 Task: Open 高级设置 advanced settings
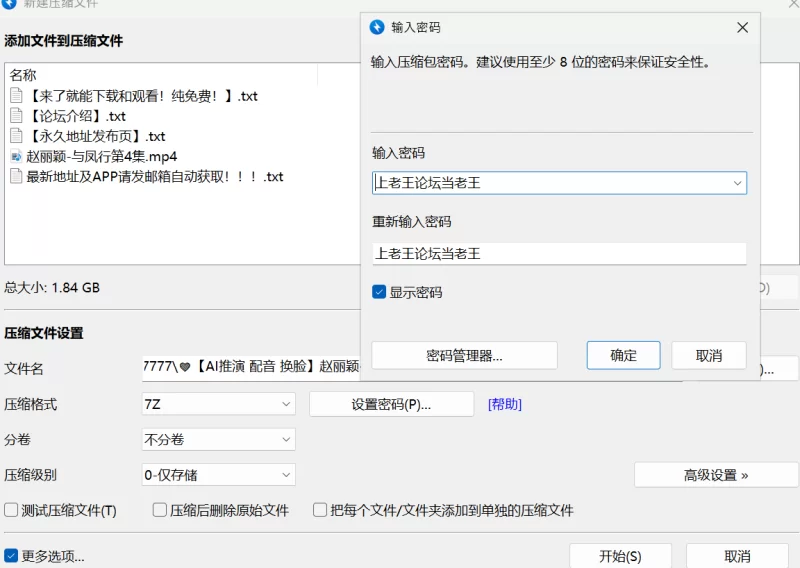click(715, 475)
